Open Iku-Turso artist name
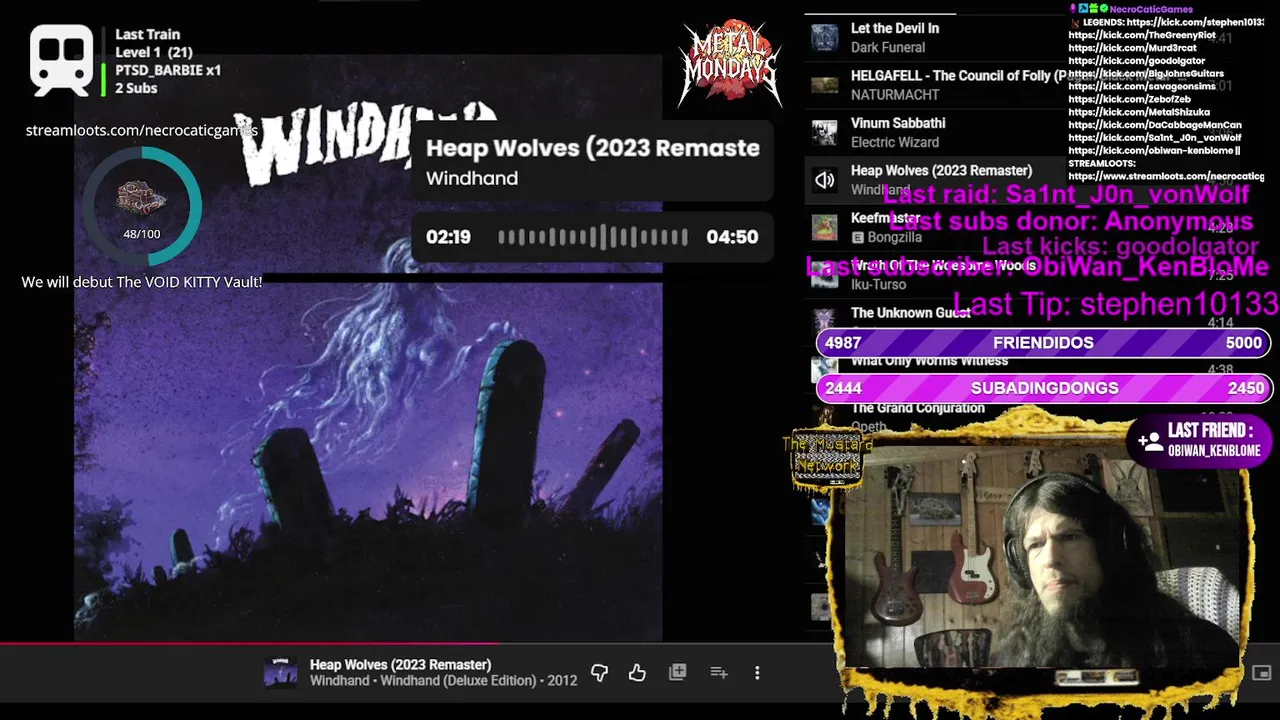1280x720 pixels. click(878, 285)
